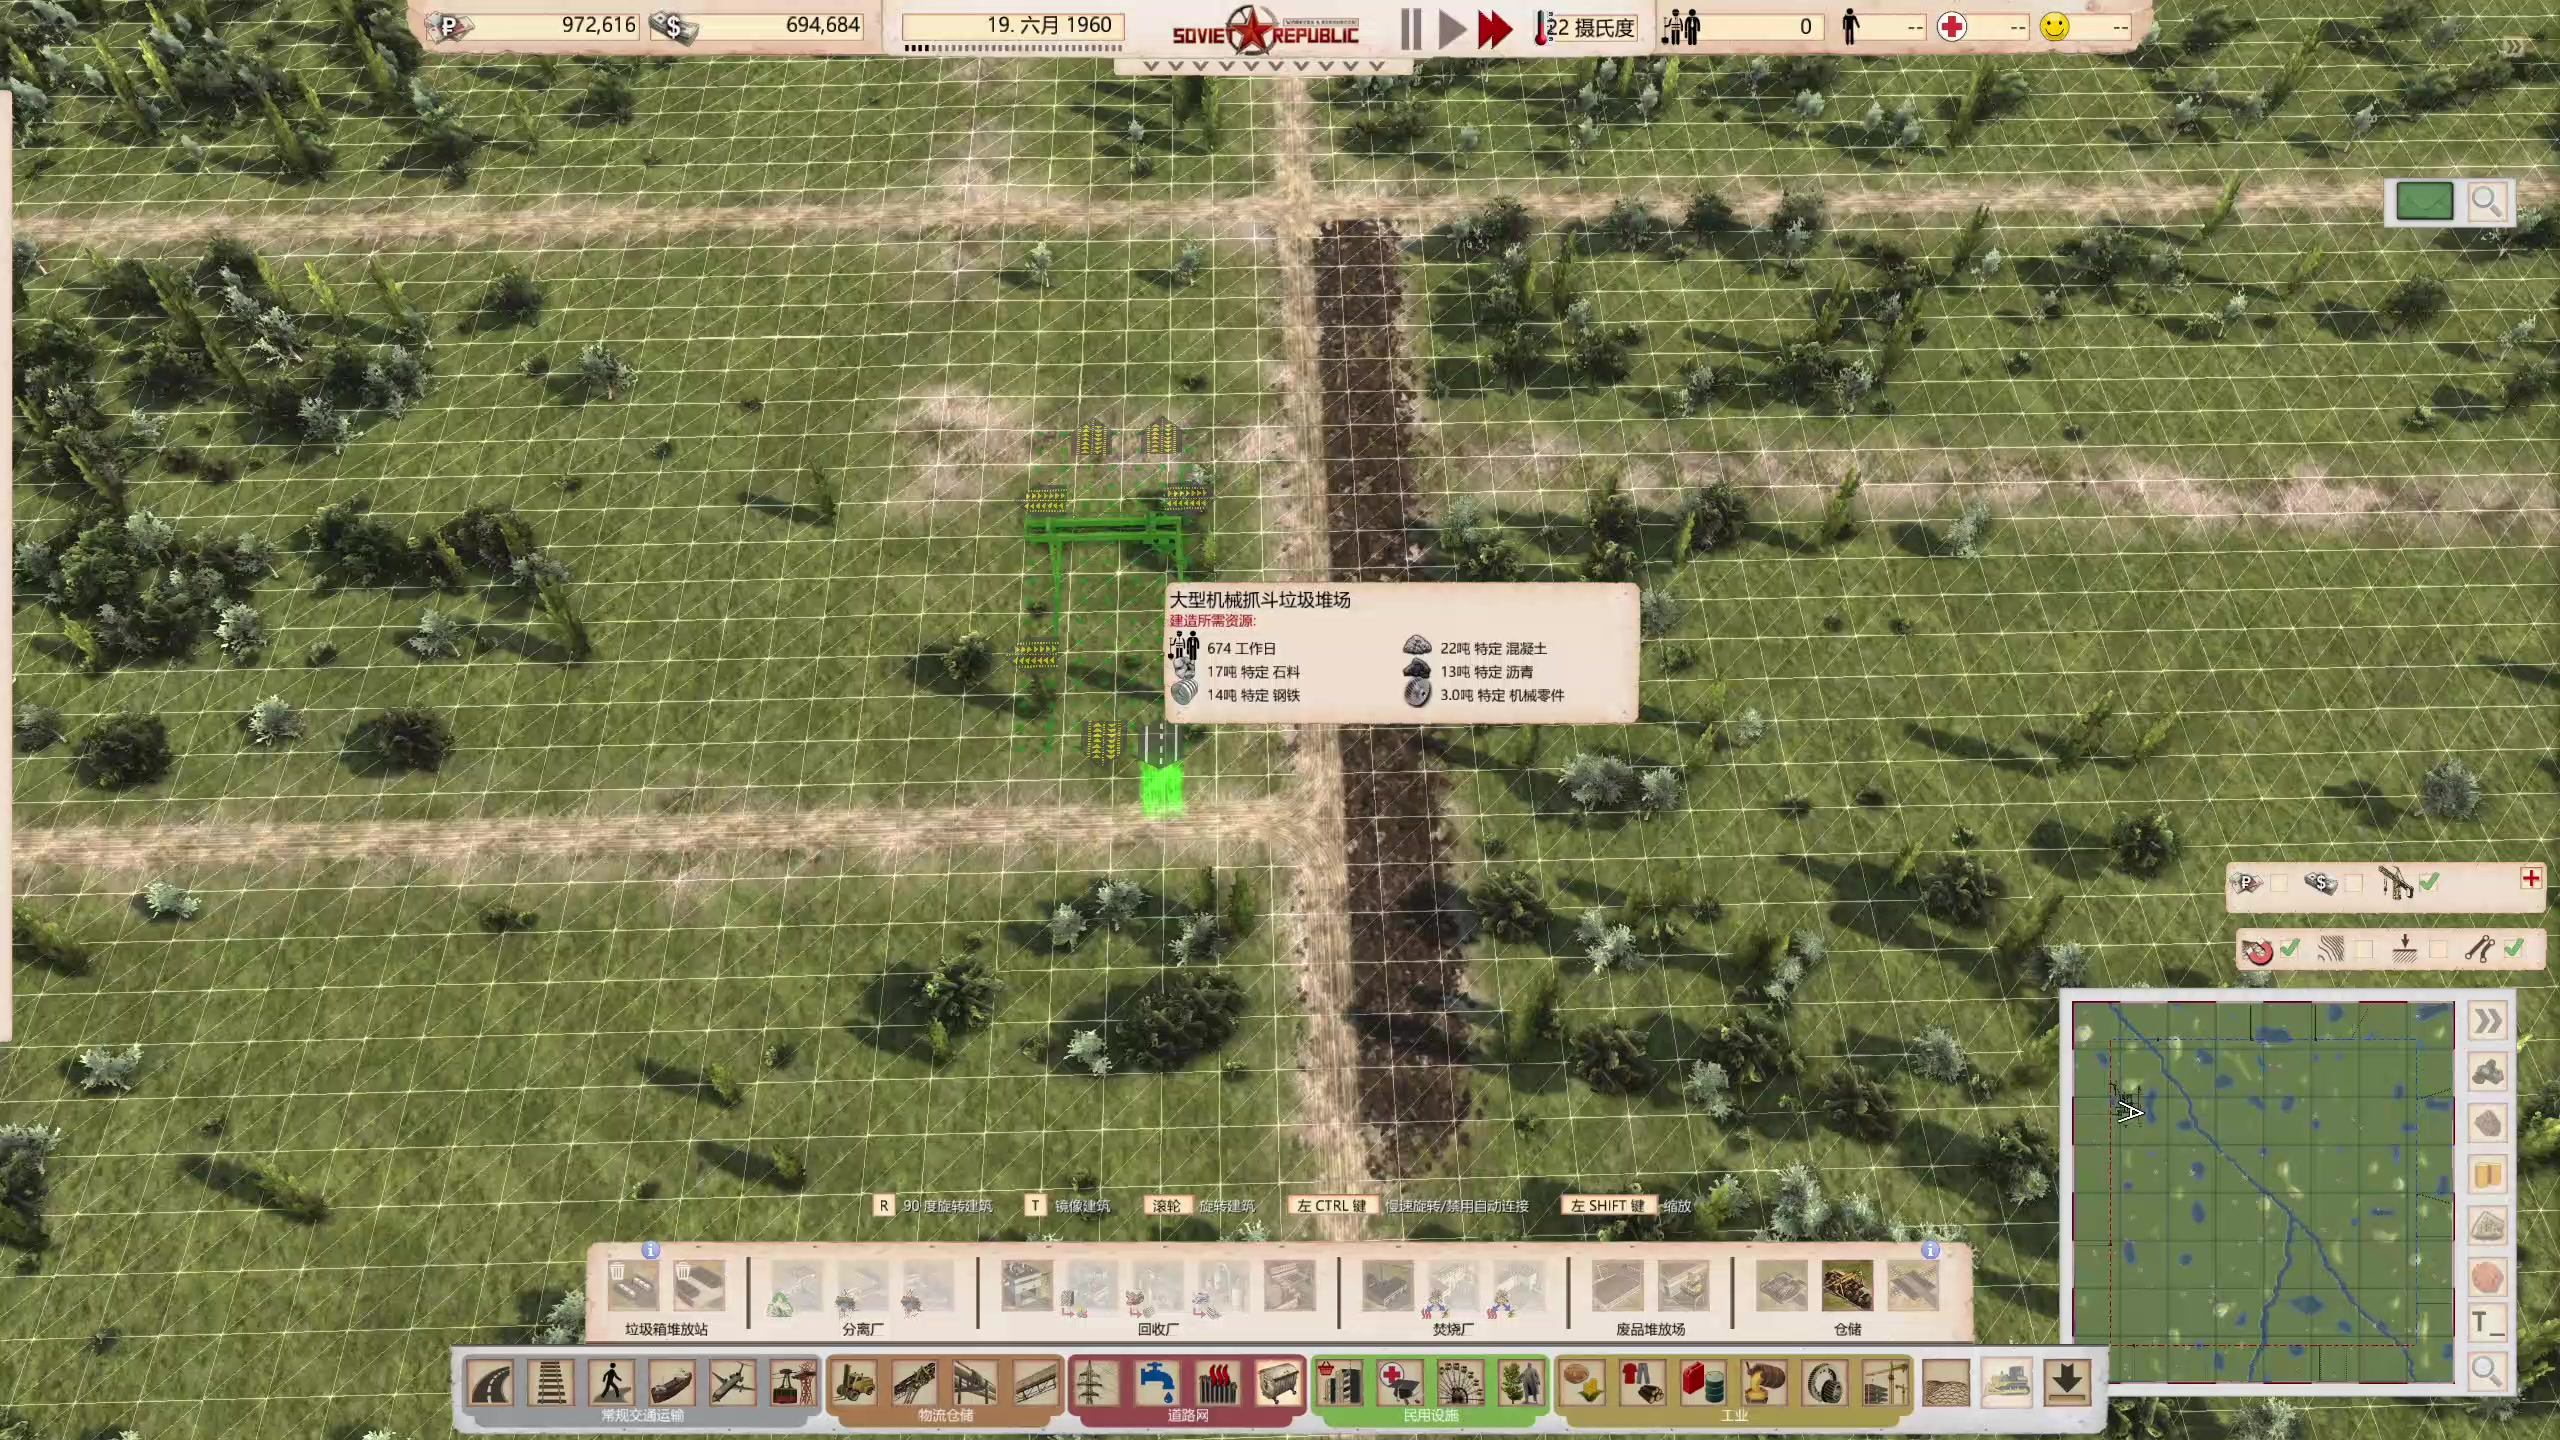This screenshot has height=1440, width=2560.
Task: Select the water faucet infrastructure icon
Action: (1157, 1384)
